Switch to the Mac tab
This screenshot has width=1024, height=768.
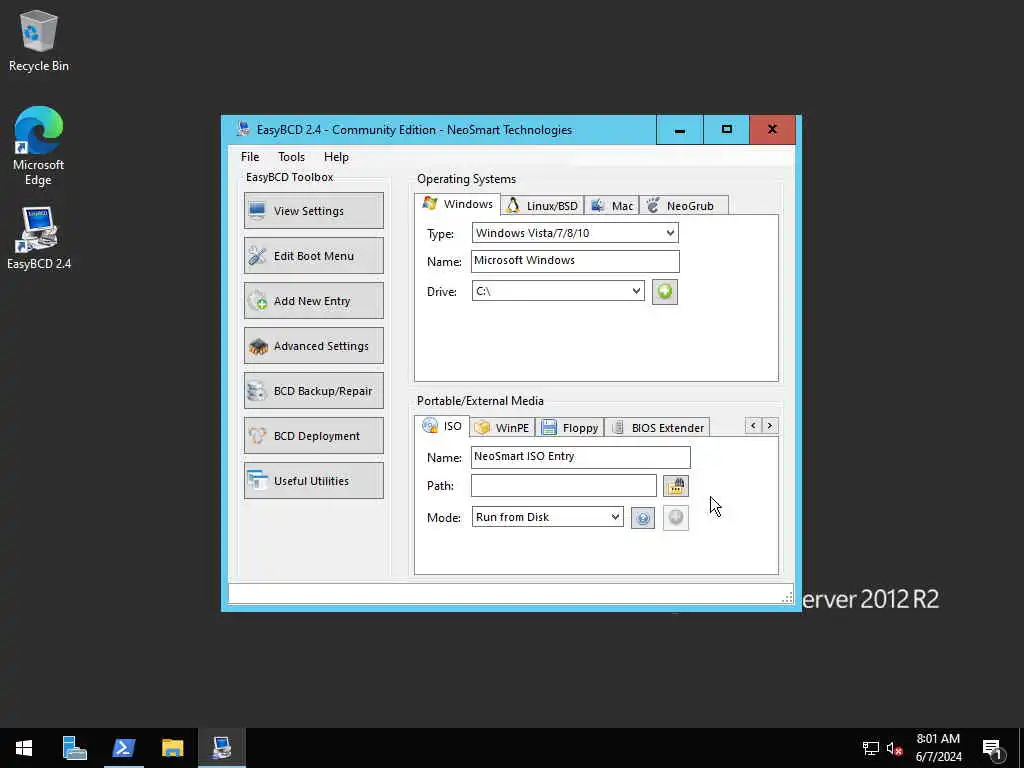click(x=612, y=206)
